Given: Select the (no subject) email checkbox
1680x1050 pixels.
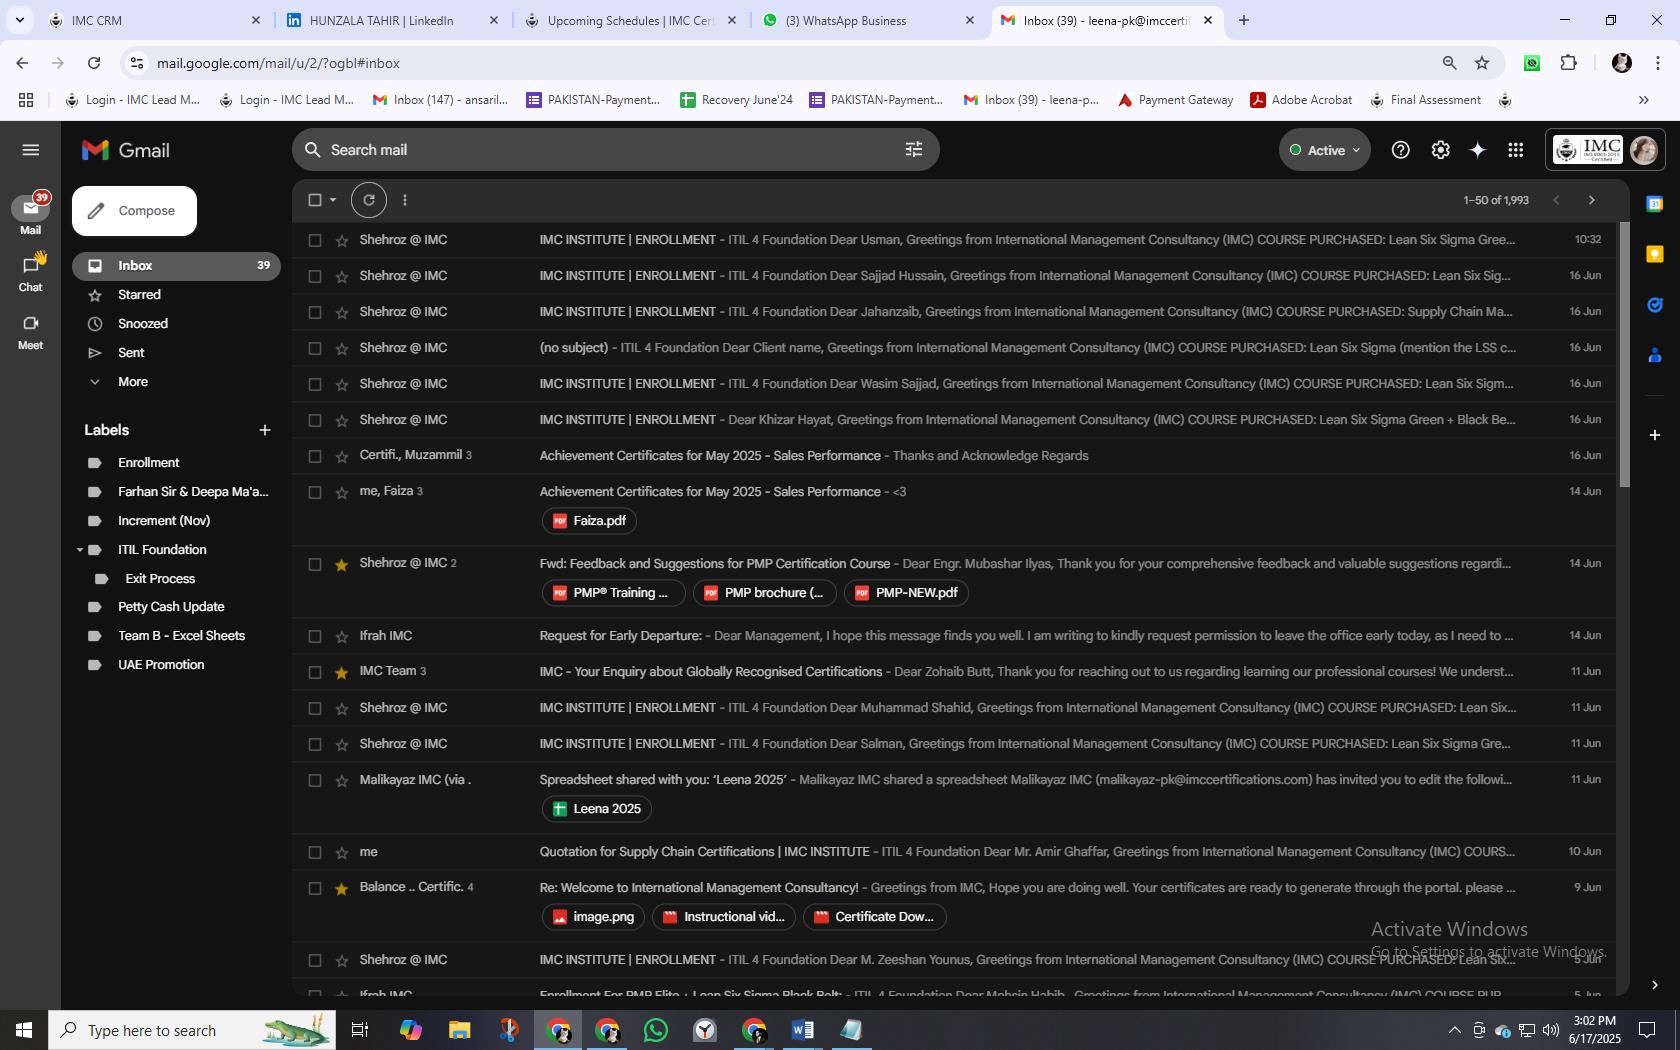Looking at the screenshot, I should coord(315,348).
